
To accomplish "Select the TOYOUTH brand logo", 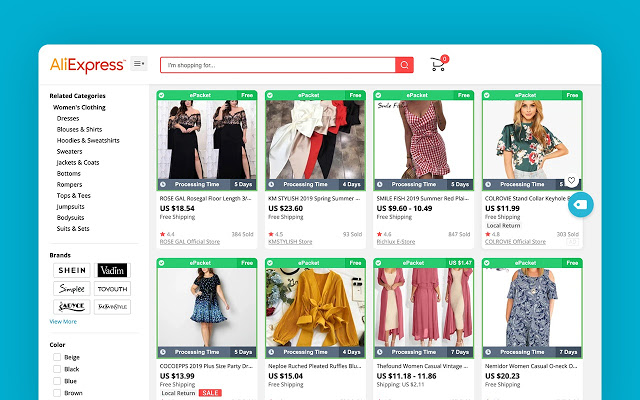I will [x=112, y=288].
